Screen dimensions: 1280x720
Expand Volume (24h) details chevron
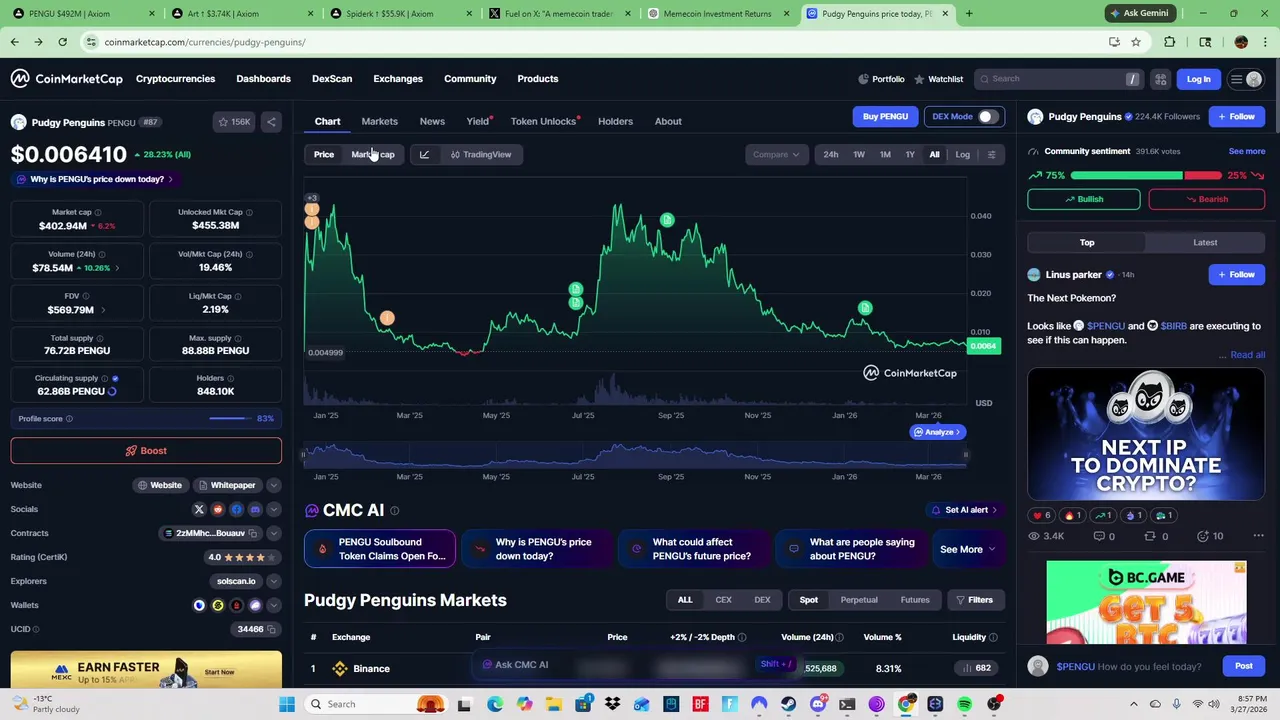coord(117,268)
